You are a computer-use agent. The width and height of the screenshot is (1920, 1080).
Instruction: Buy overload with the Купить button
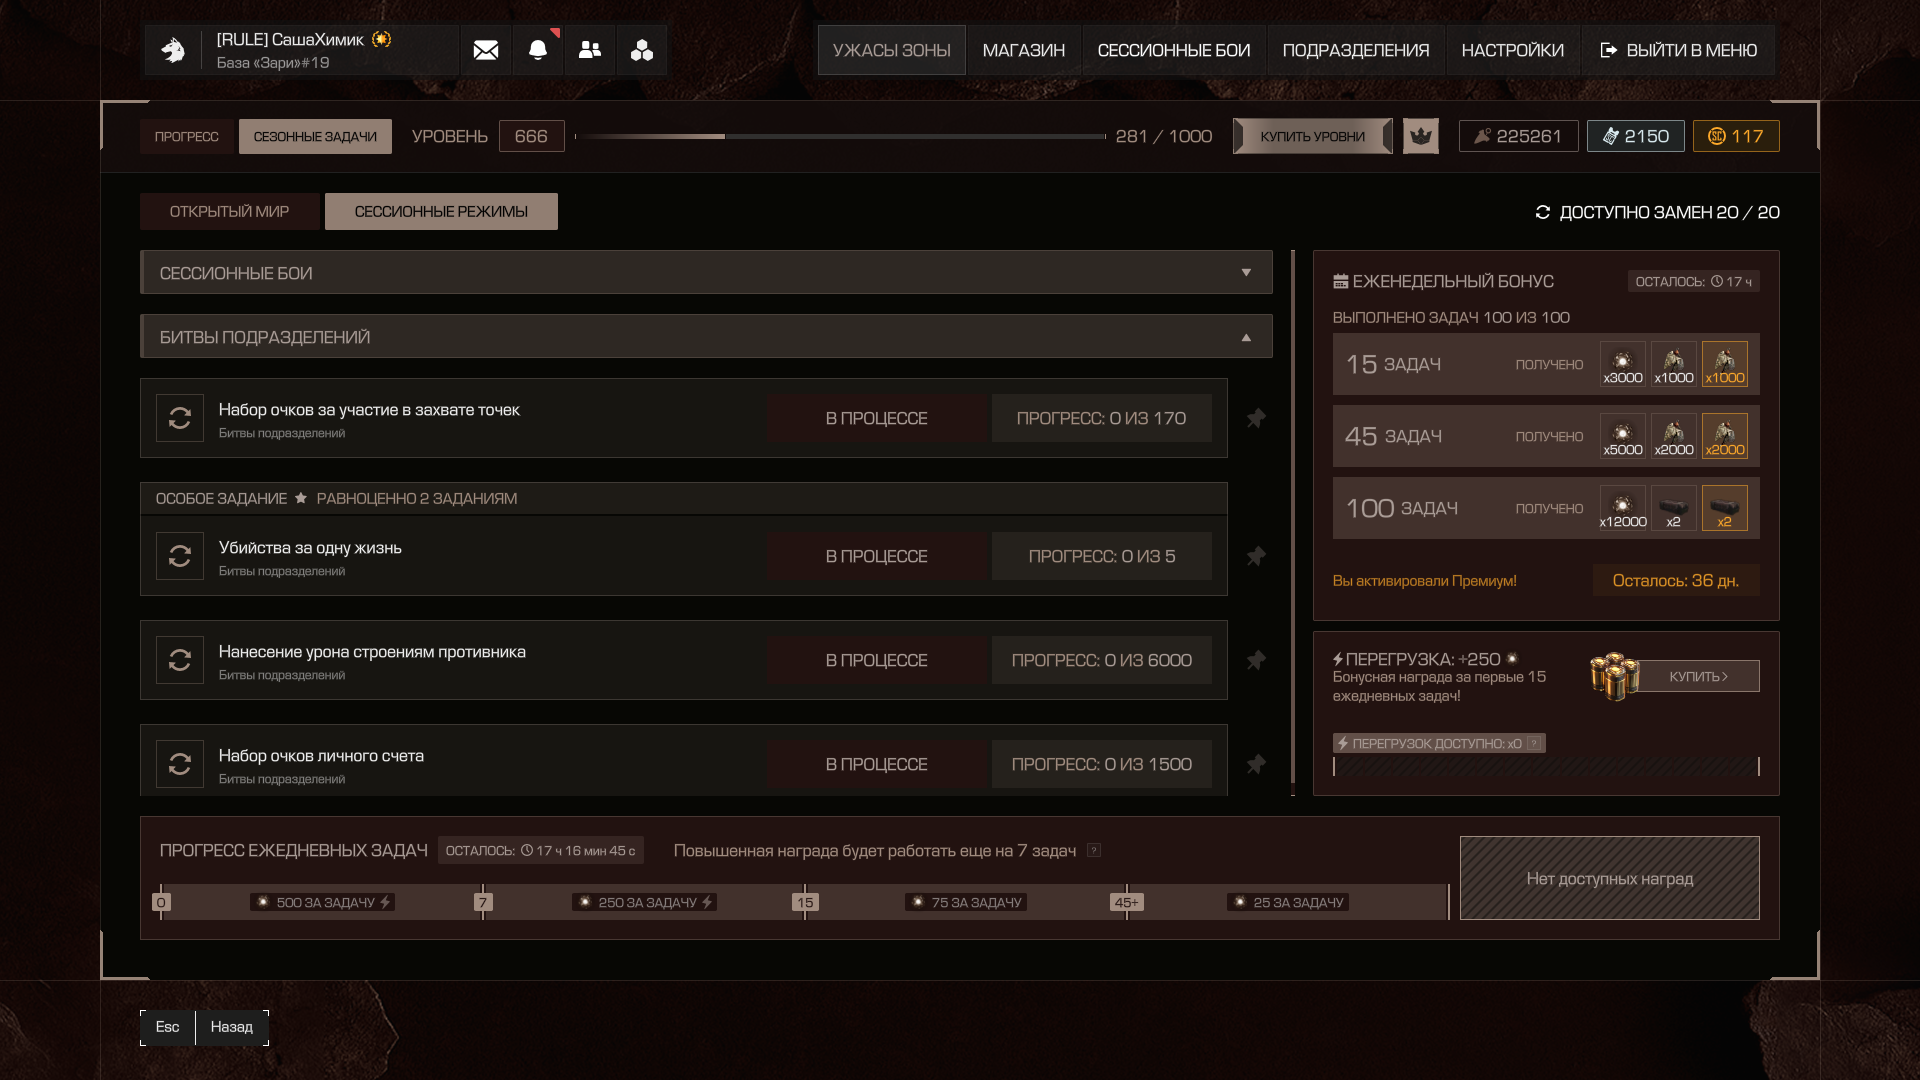(1698, 676)
